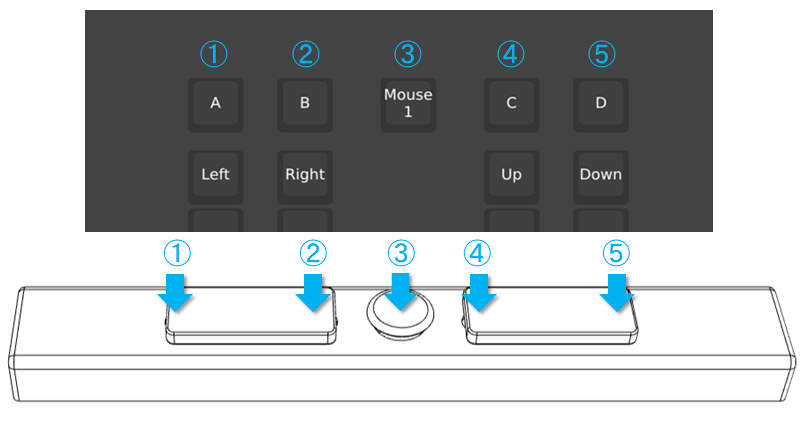Select the Left key assignment

(216, 177)
